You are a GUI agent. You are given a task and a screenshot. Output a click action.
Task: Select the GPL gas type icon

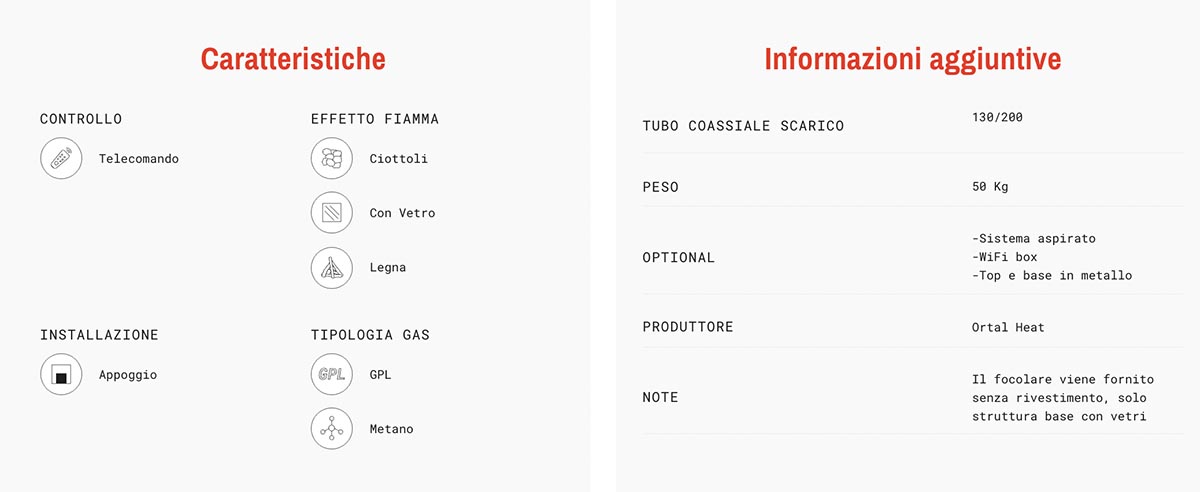(x=332, y=375)
